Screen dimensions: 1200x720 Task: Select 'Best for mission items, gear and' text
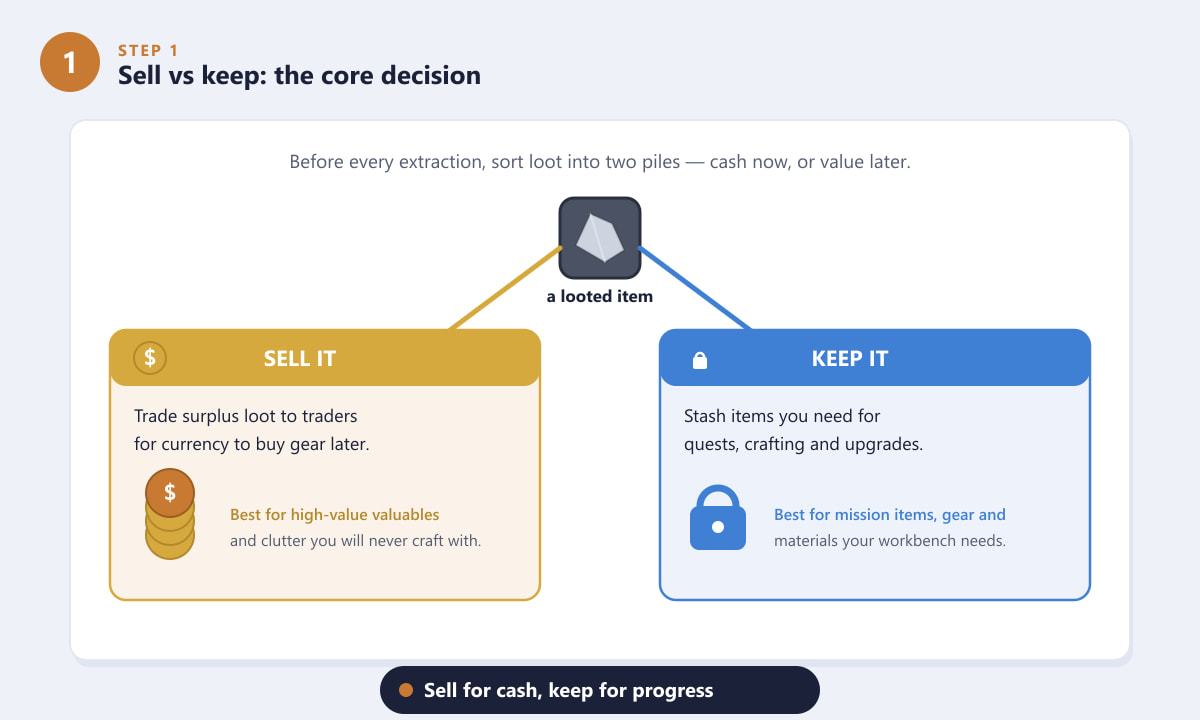[x=890, y=515]
